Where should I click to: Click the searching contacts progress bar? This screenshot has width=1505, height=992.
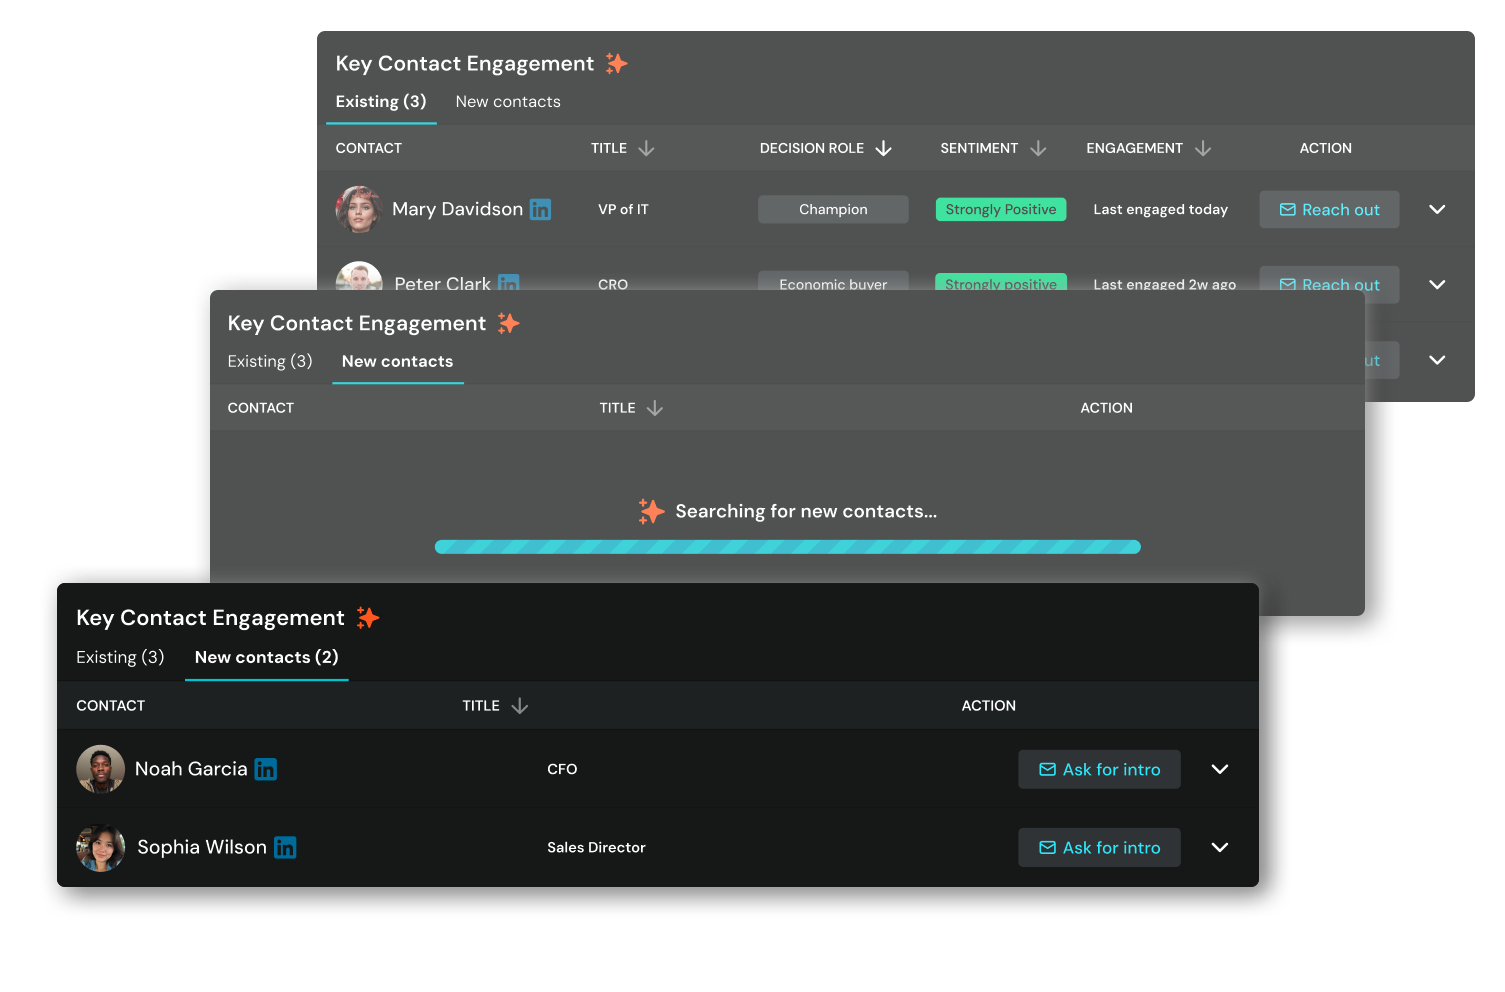pyautogui.click(x=788, y=547)
